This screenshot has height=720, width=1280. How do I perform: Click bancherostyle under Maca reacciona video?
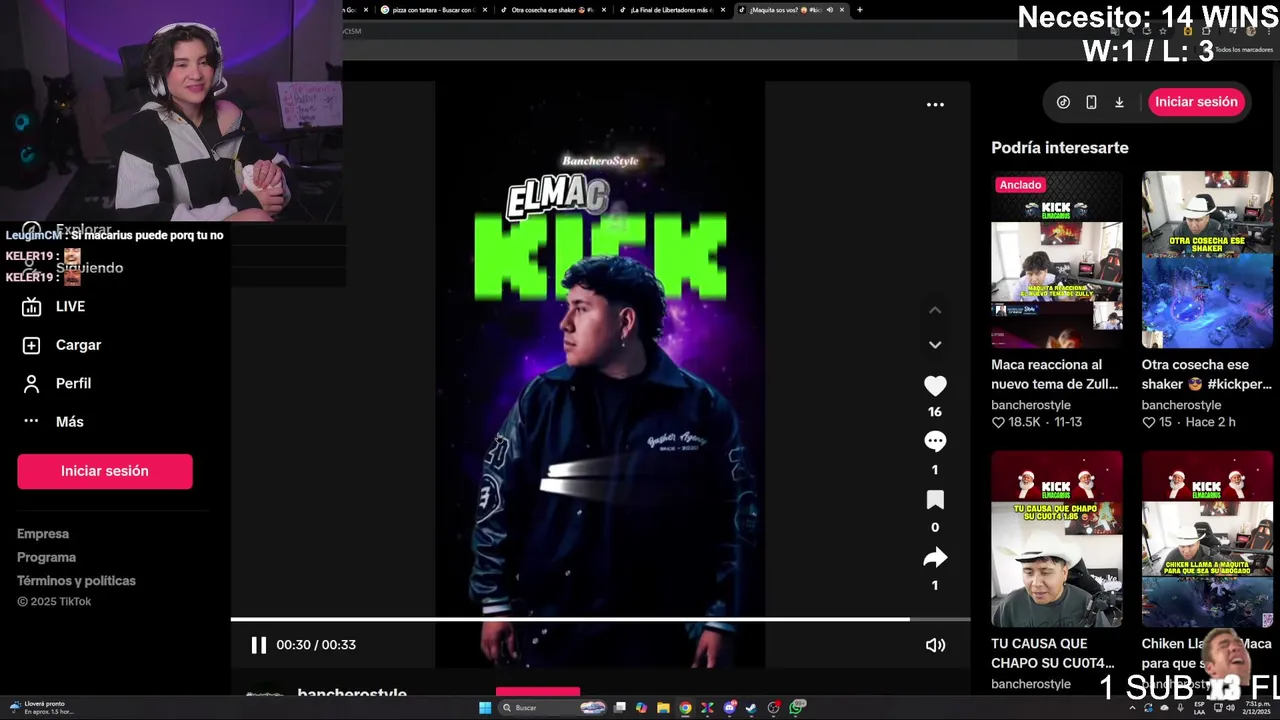coord(1031,405)
